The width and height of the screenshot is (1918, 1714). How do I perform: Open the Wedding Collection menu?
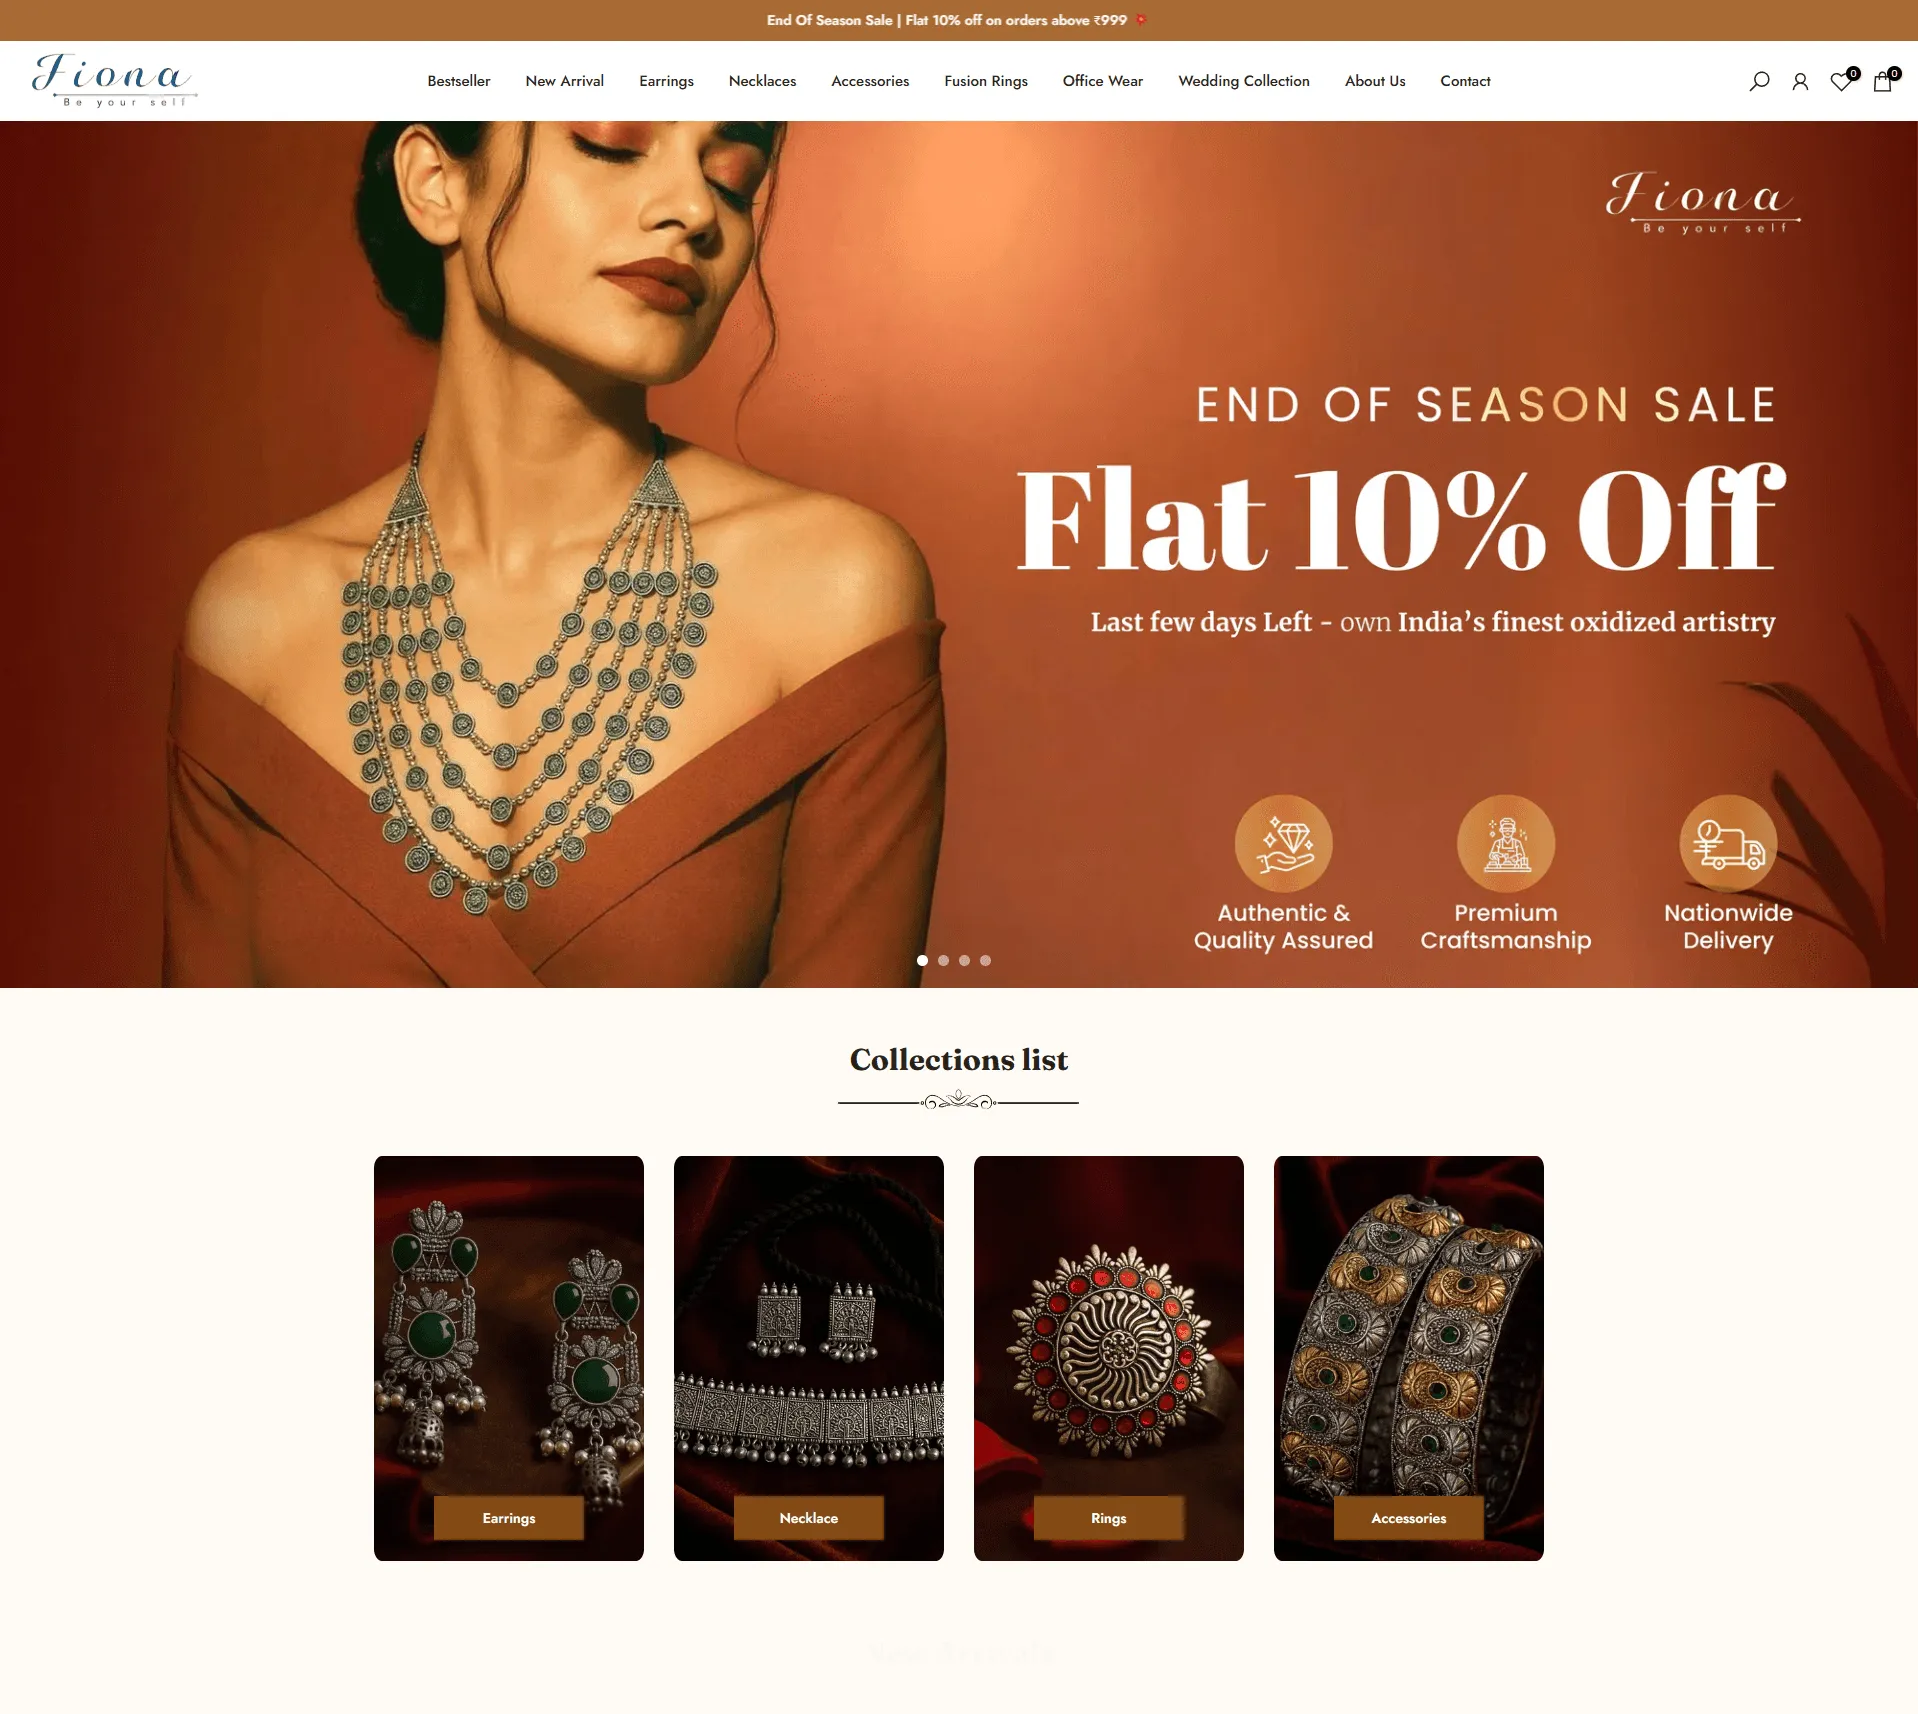pyautogui.click(x=1243, y=81)
